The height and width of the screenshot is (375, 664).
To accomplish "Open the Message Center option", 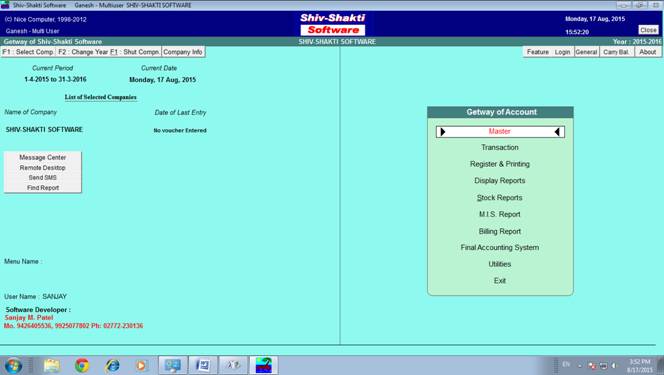I will pyautogui.click(x=43, y=157).
